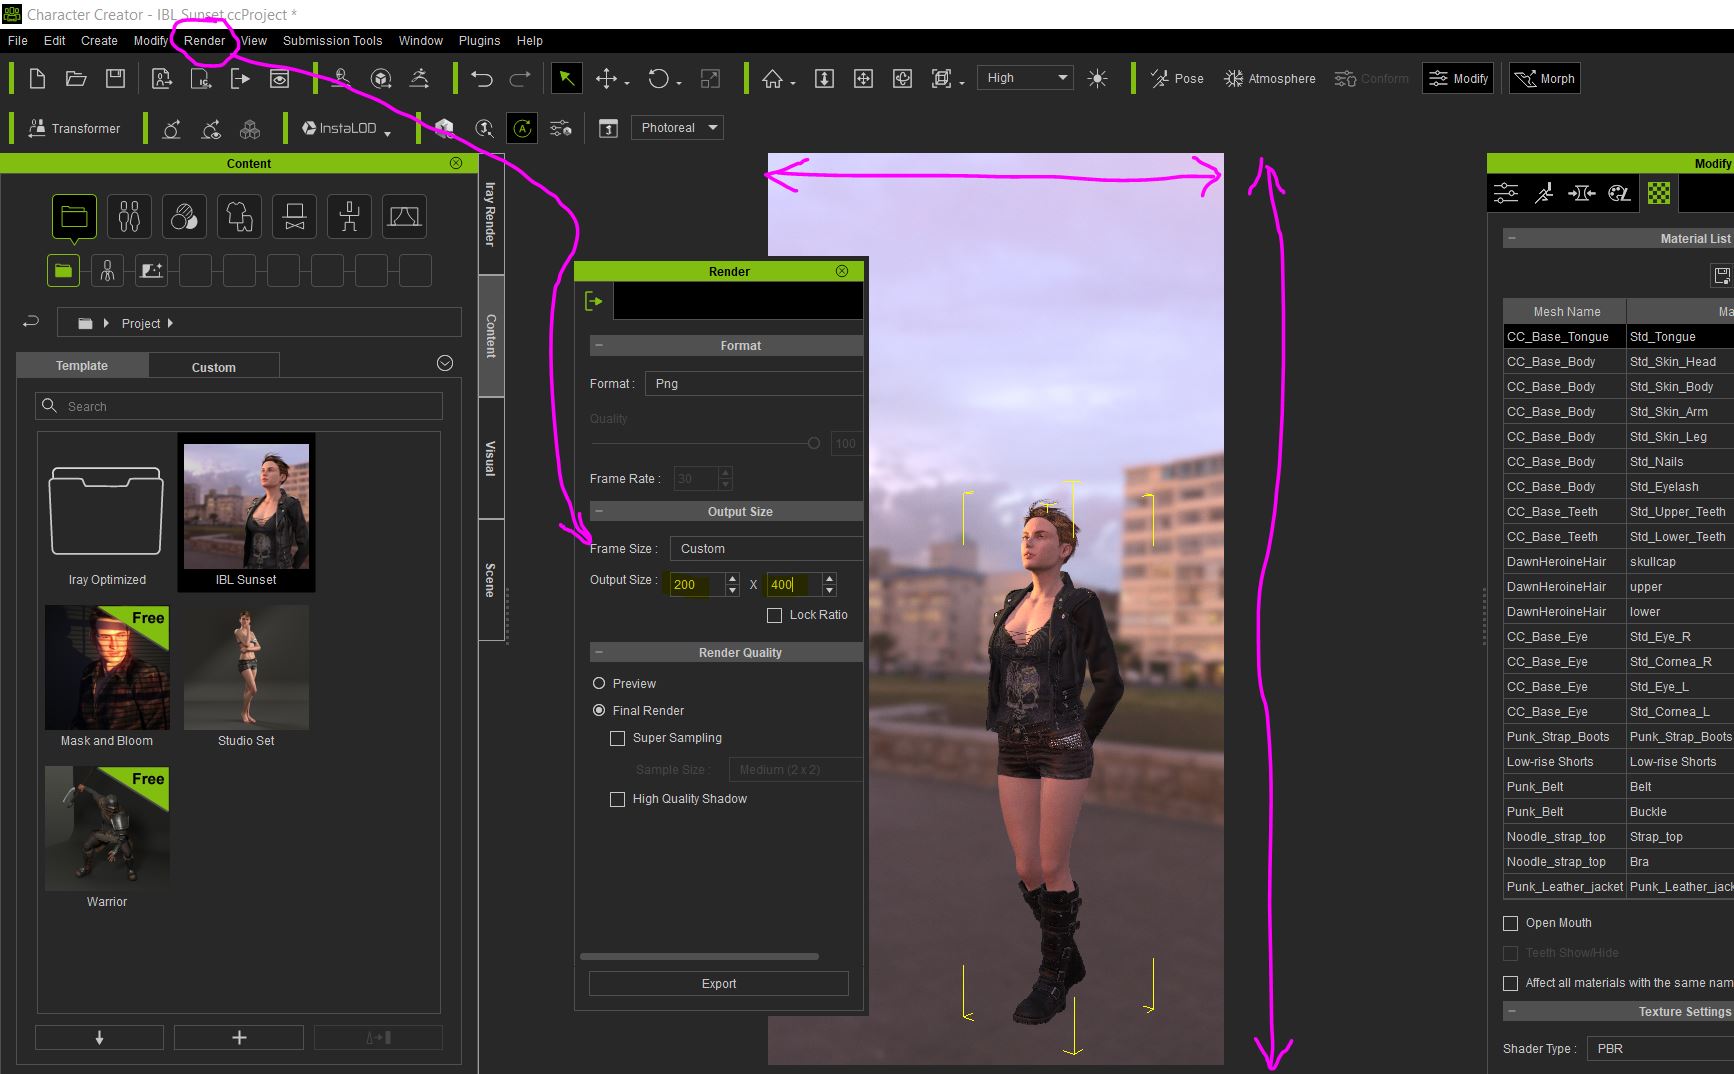Toggle the Modify panel button

point(1458,79)
